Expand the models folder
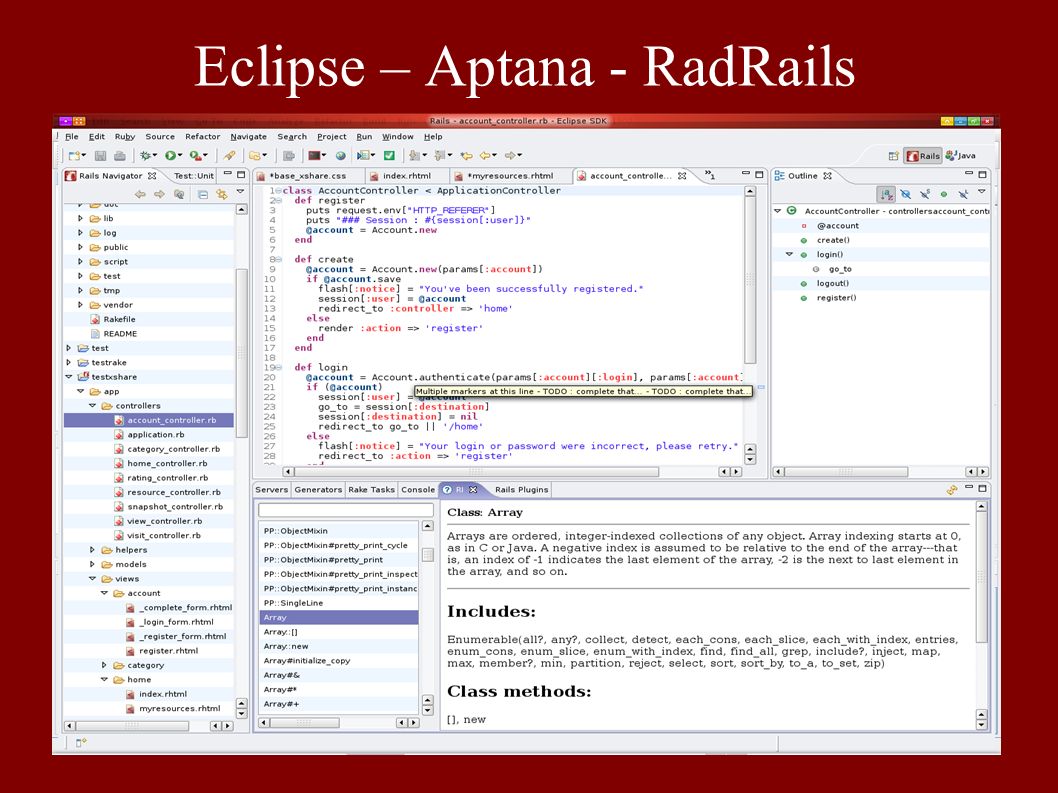 (92, 564)
